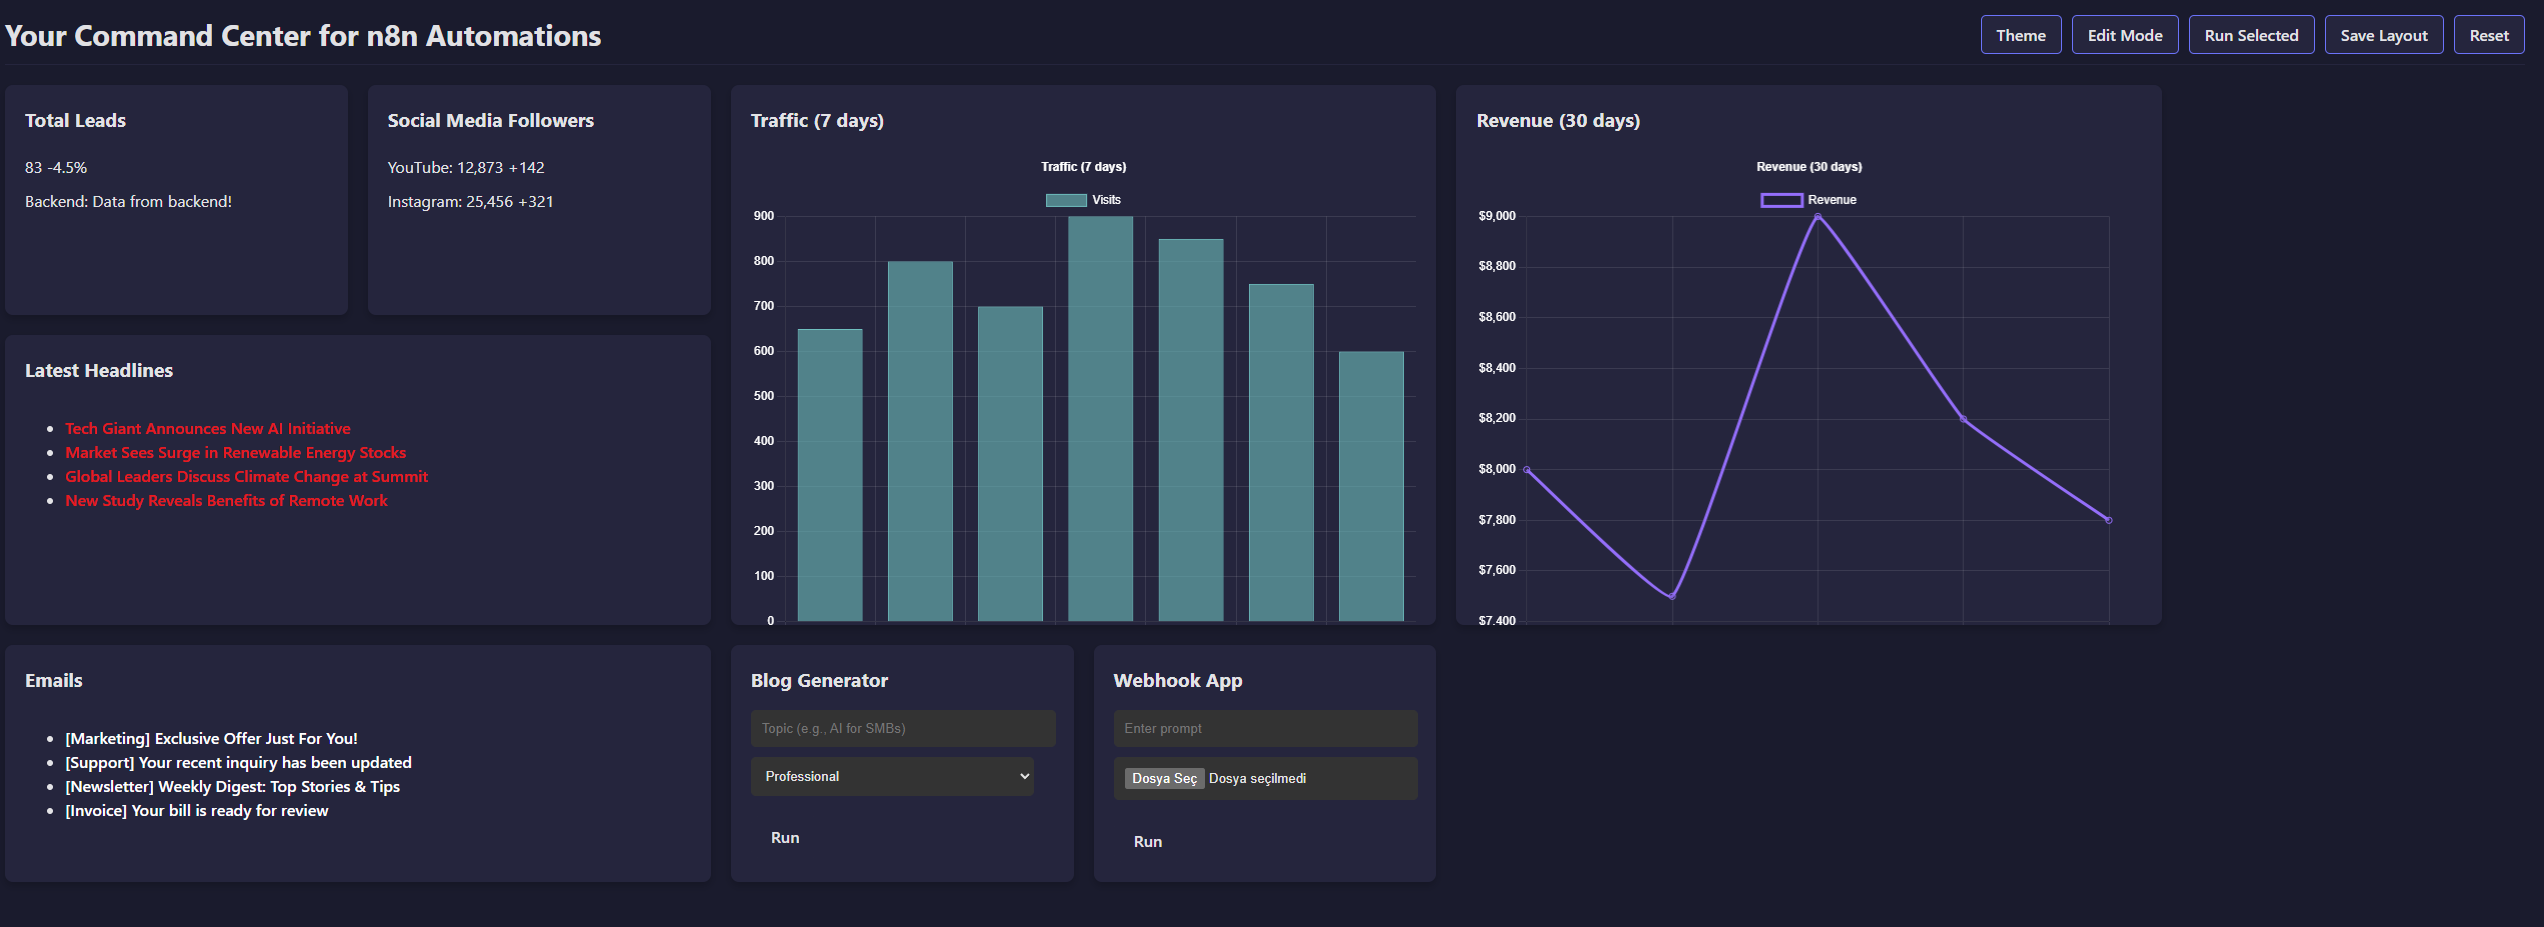Click the Blog Generator topic field
The width and height of the screenshot is (2544, 927).
tap(902, 728)
